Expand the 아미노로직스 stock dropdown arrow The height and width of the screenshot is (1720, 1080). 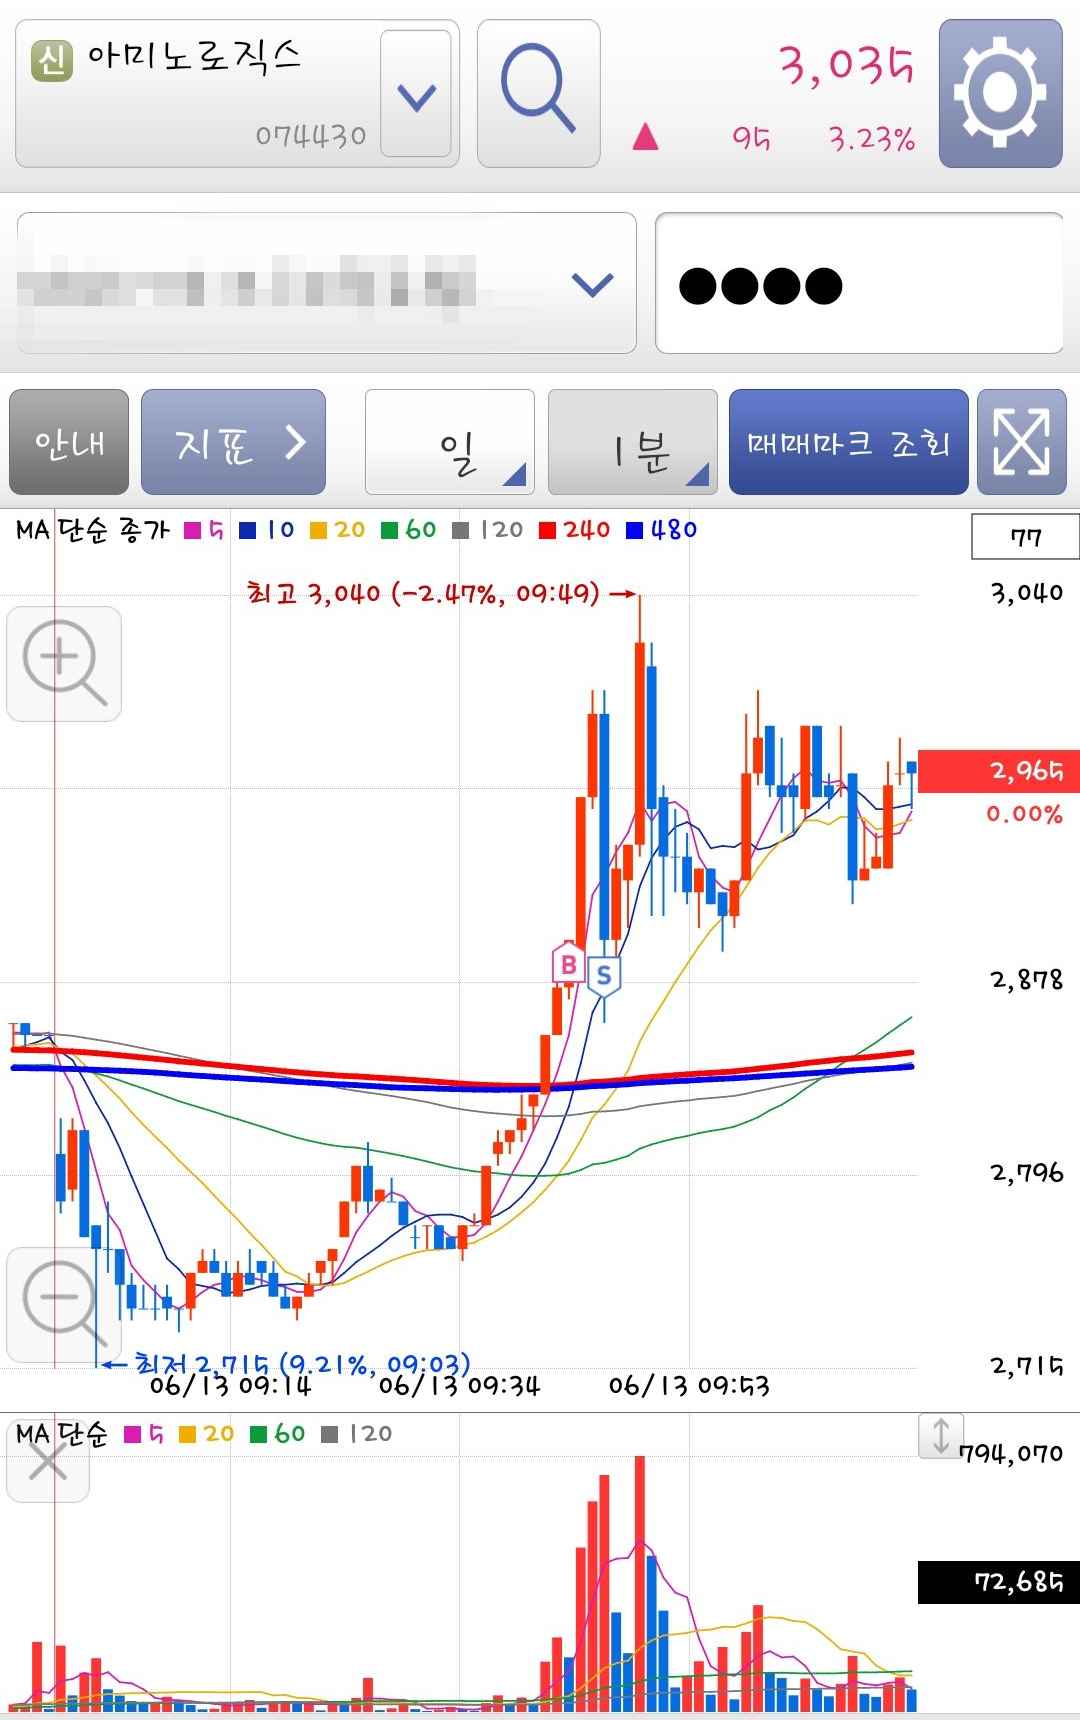(416, 94)
